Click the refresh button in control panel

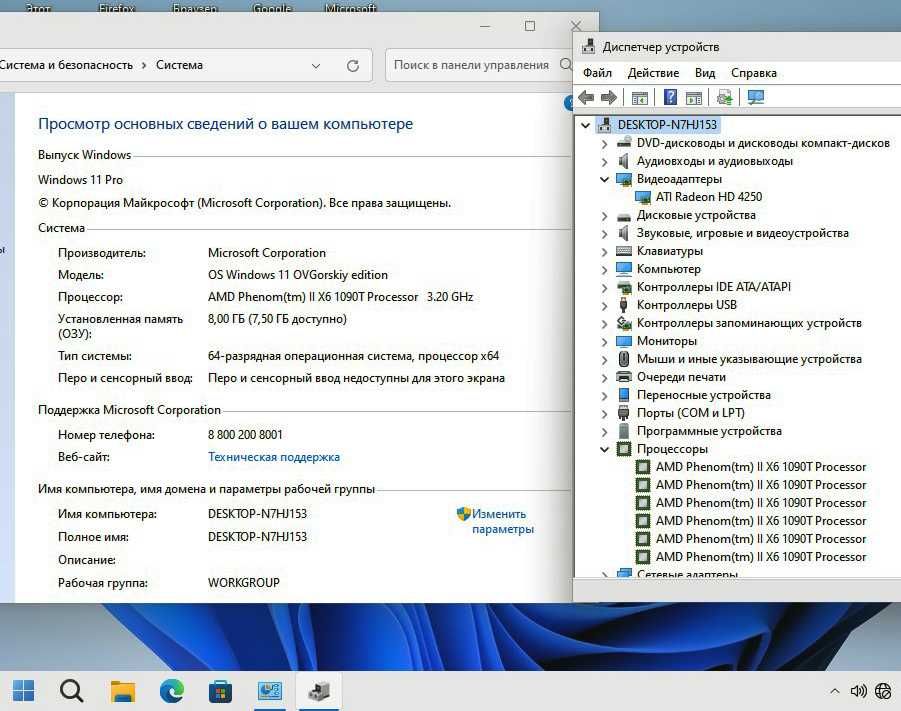point(353,66)
